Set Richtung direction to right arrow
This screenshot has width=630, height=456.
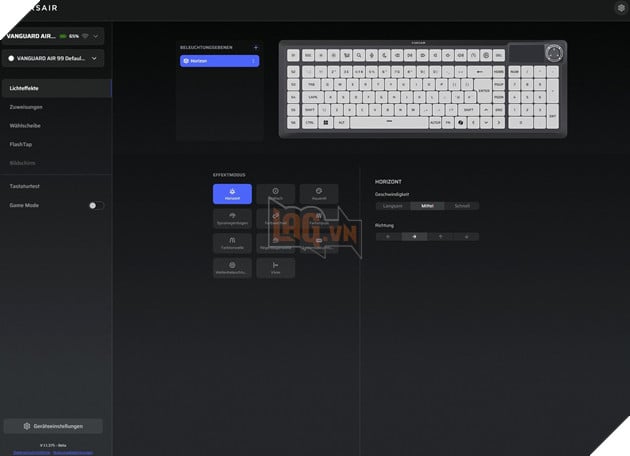414,237
